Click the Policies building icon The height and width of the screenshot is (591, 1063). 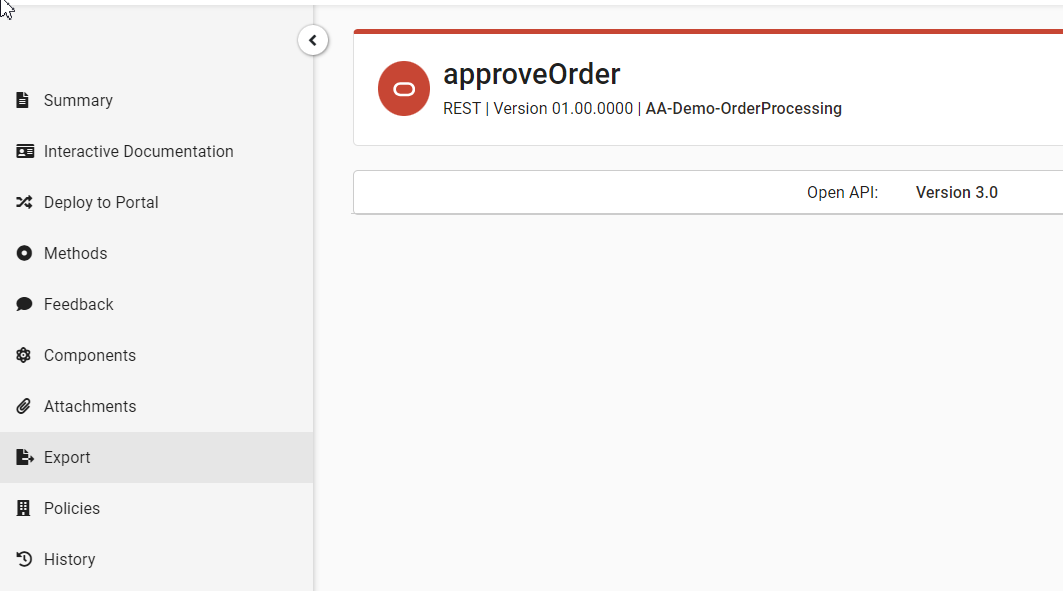click(x=23, y=508)
